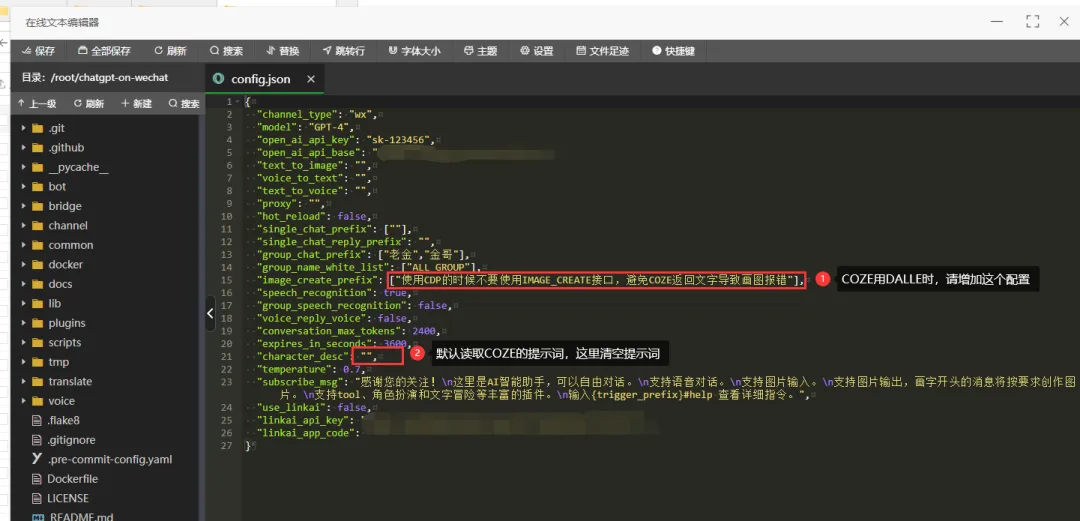Image resolution: width=1080 pixels, height=521 pixels.
Task: Open 跳转行 go-to-line tool
Action: click(x=343, y=51)
